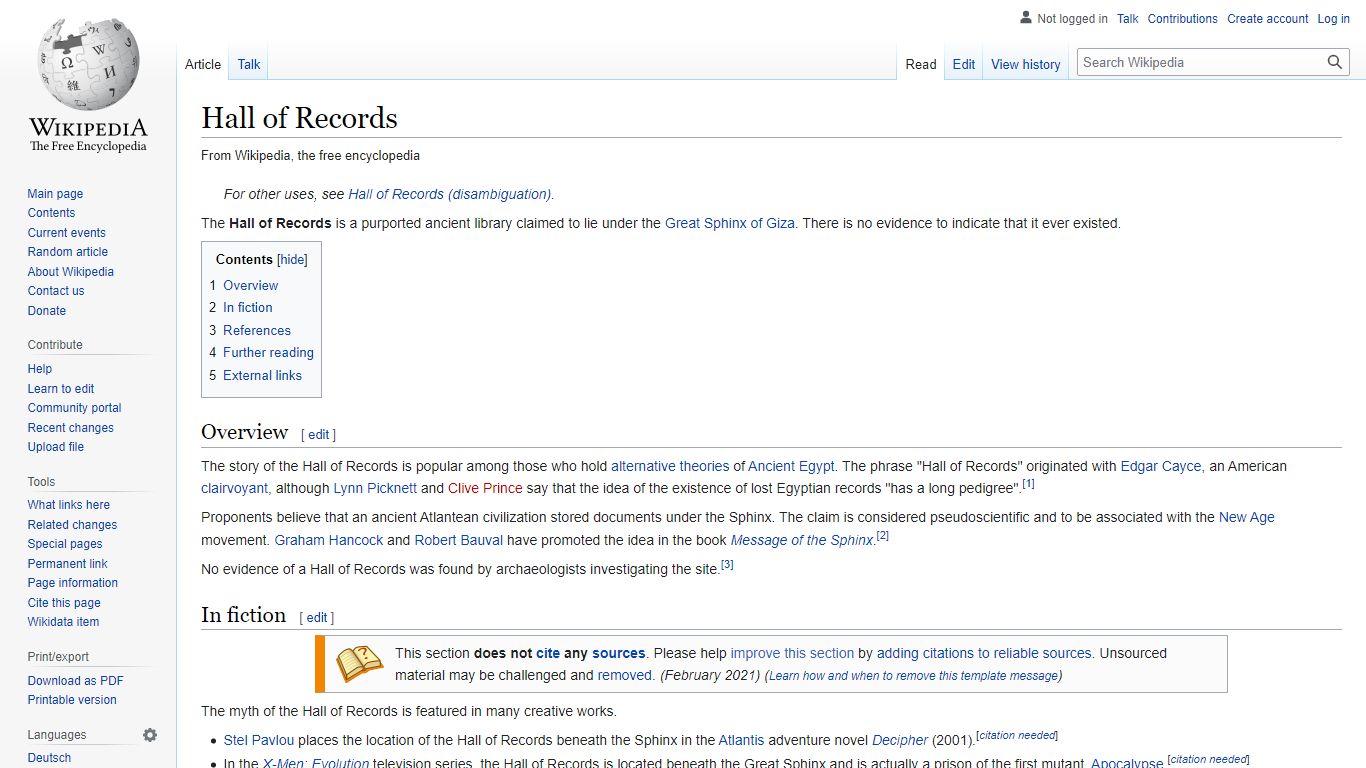
Task: Switch to Deutsch language
Action: pos(49,758)
